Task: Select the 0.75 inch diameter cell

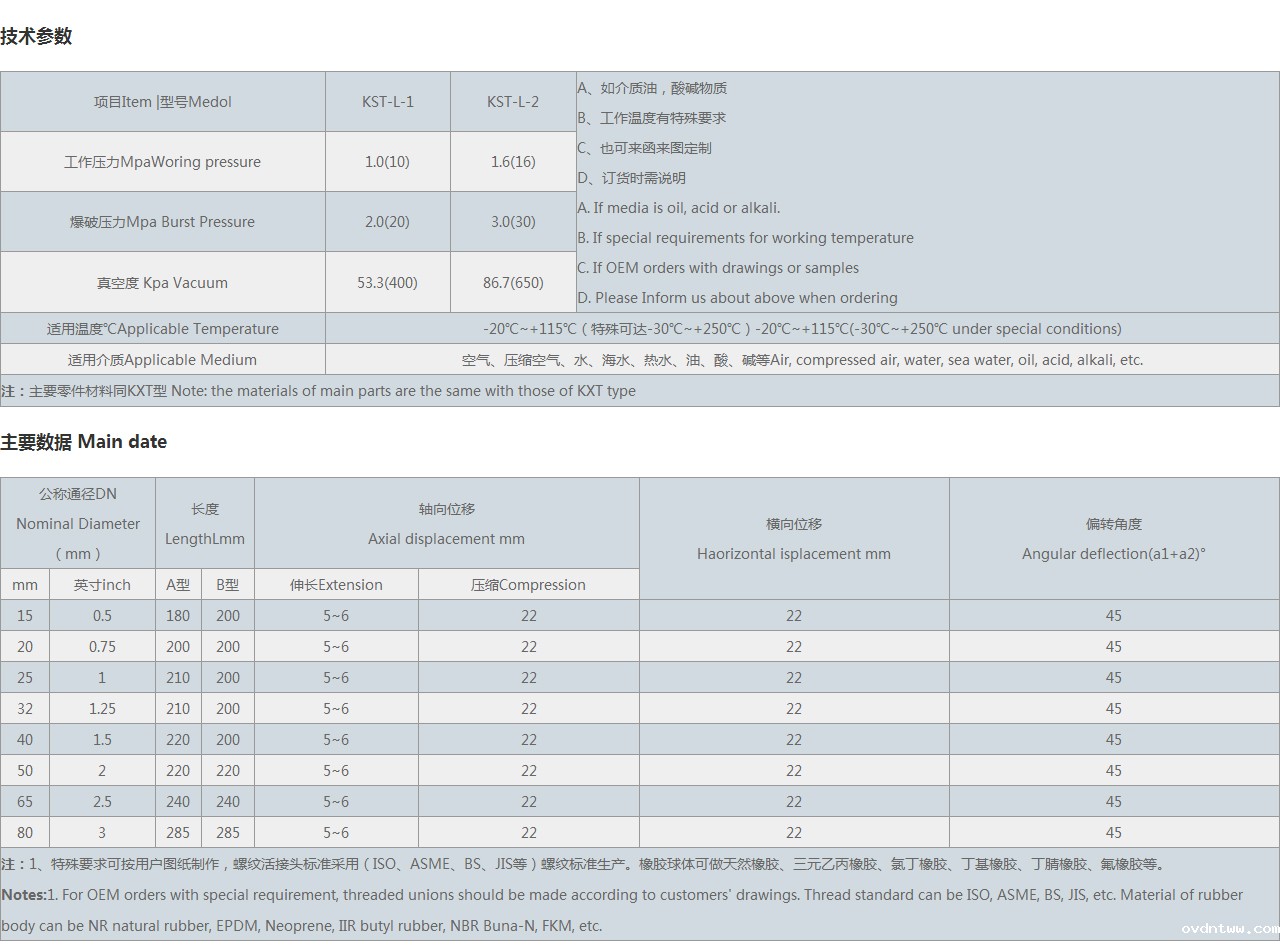Action: 102,647
